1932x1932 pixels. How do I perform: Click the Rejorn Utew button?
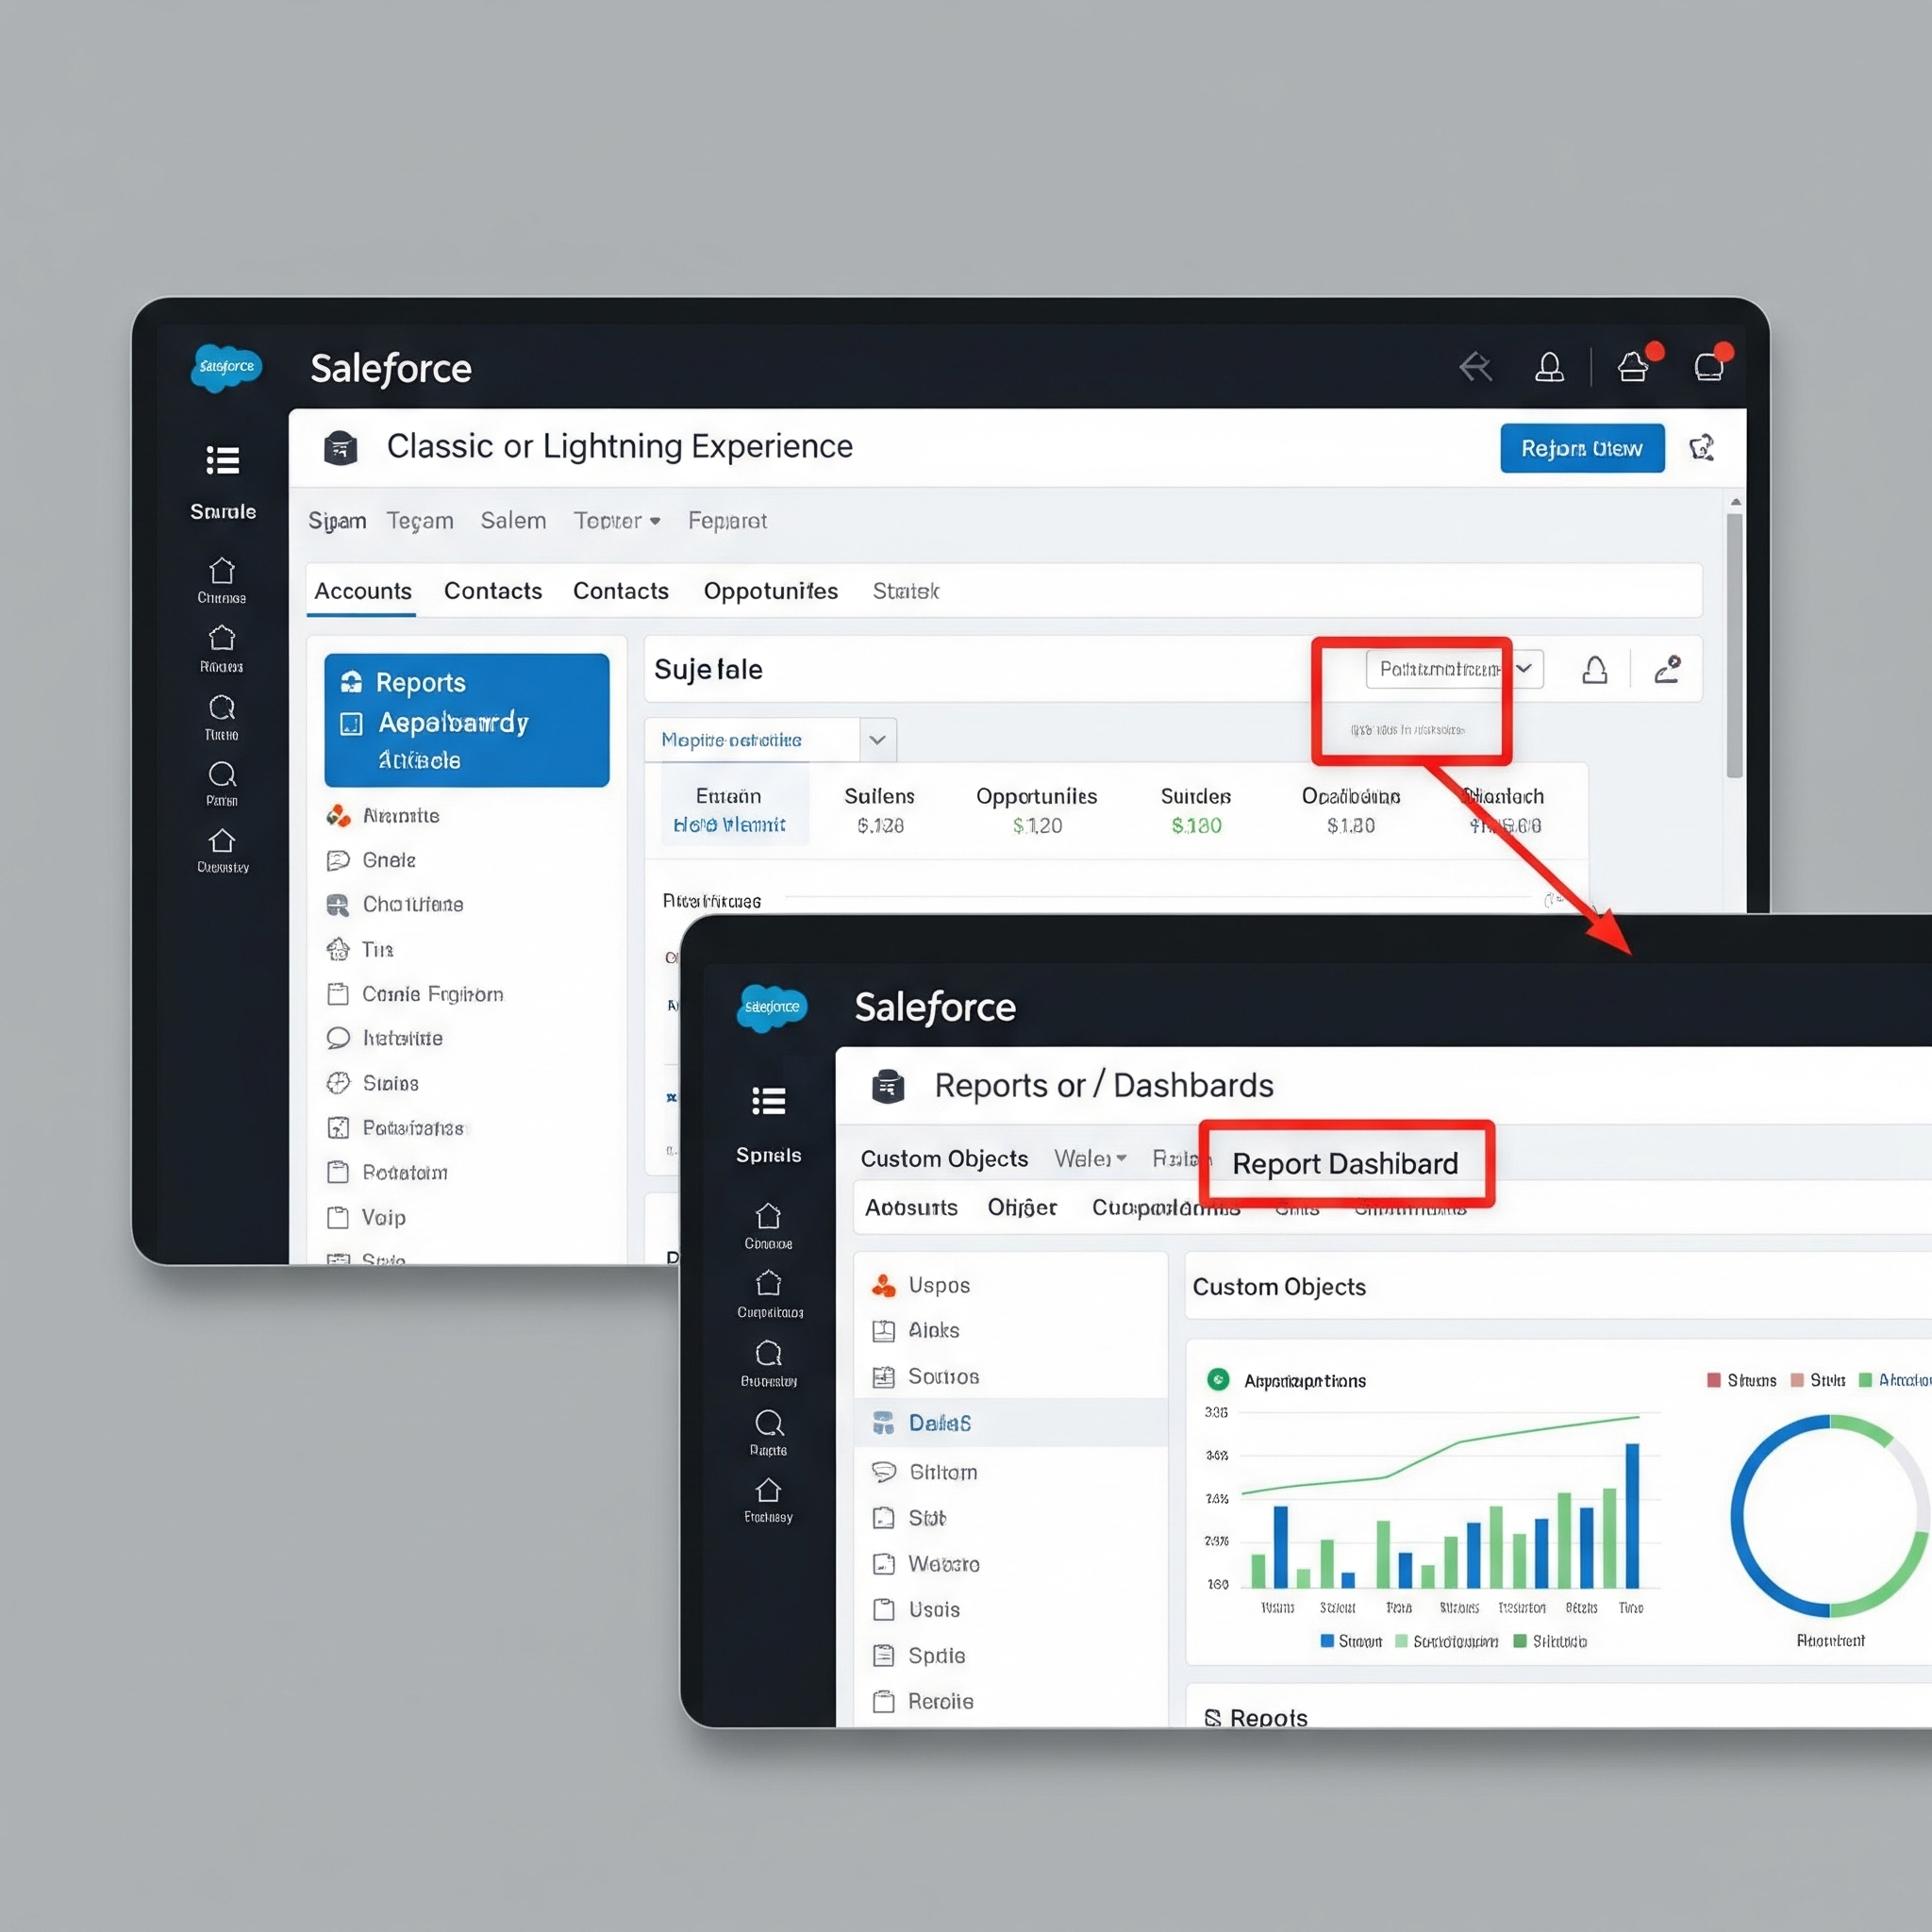[x=1581, y=448]
